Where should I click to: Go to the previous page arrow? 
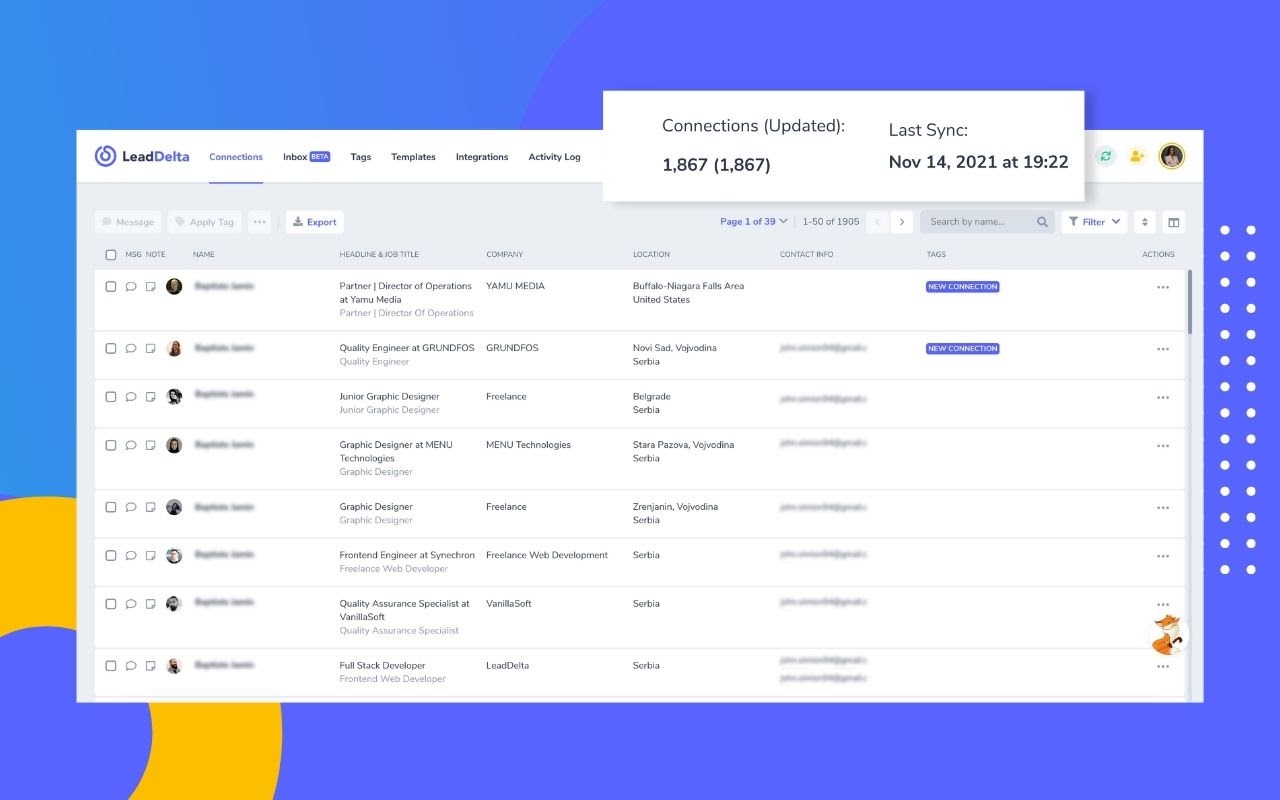click(878, 222)
